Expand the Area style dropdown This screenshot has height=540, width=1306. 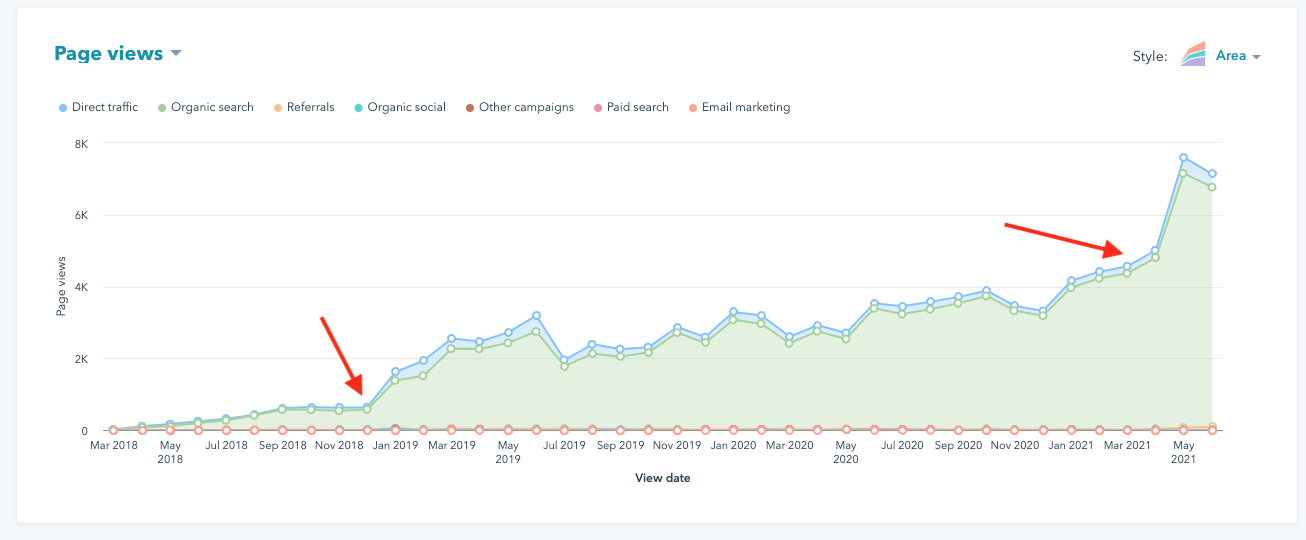1237,56
